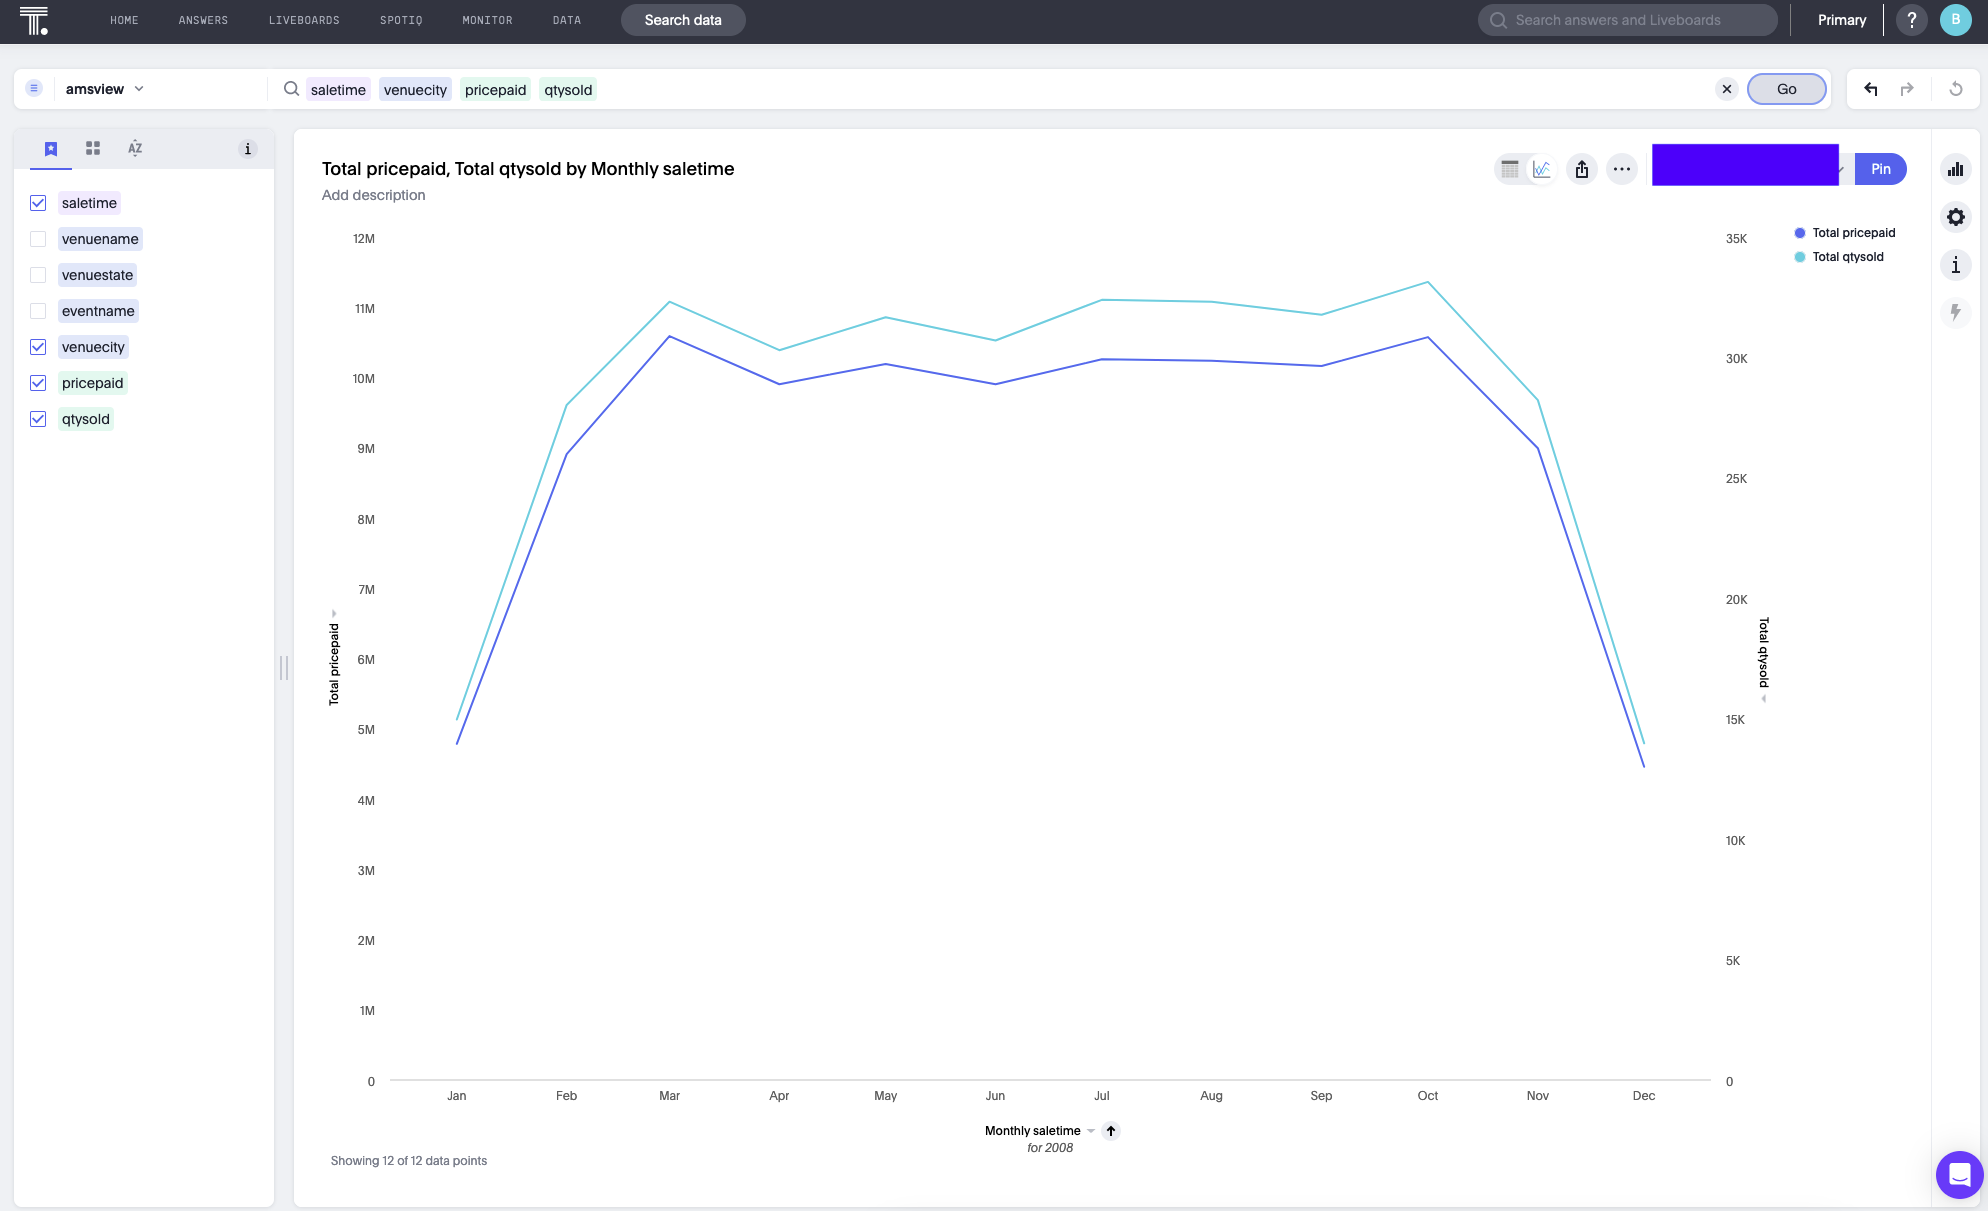Go to the Liveboards menu
This screenshot has width=1988, height=1211.
(x=304, y=20)
